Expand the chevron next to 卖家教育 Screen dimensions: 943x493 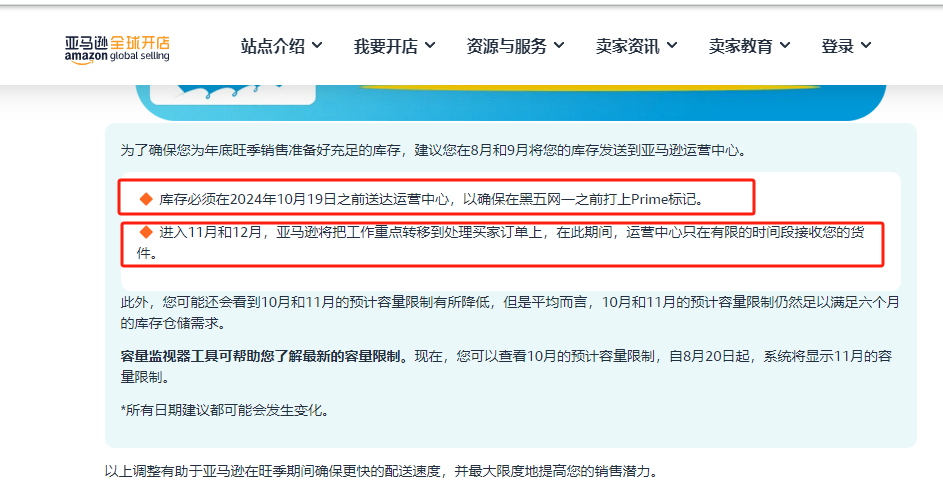point(785,45)
